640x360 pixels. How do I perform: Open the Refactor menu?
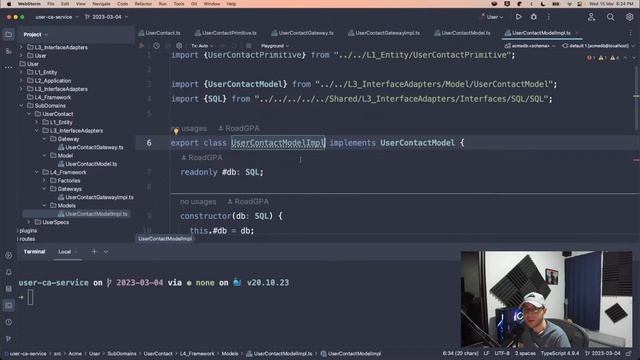click(x=143, y=4)
